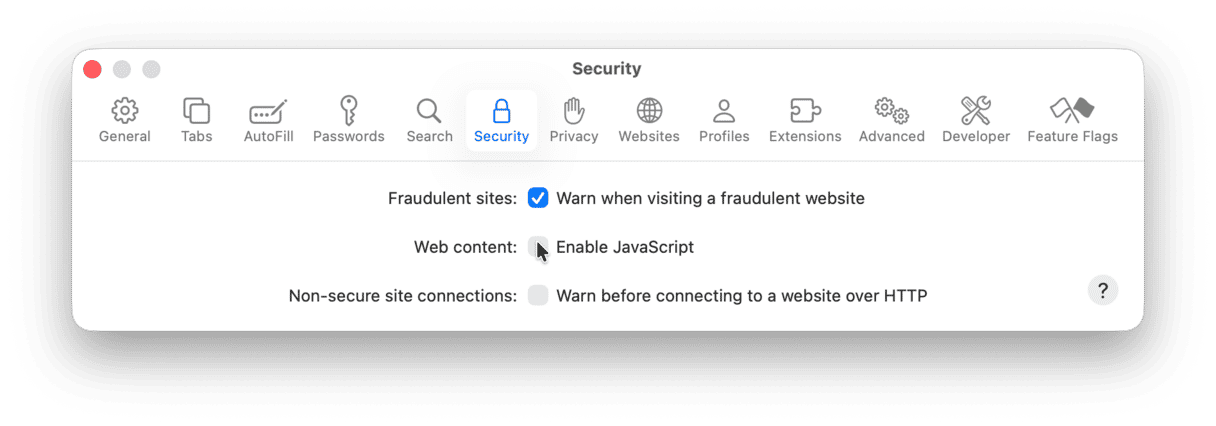
Task: Switch to Profiles person icon
Action: pyautogui.click(x=724, y=110)
